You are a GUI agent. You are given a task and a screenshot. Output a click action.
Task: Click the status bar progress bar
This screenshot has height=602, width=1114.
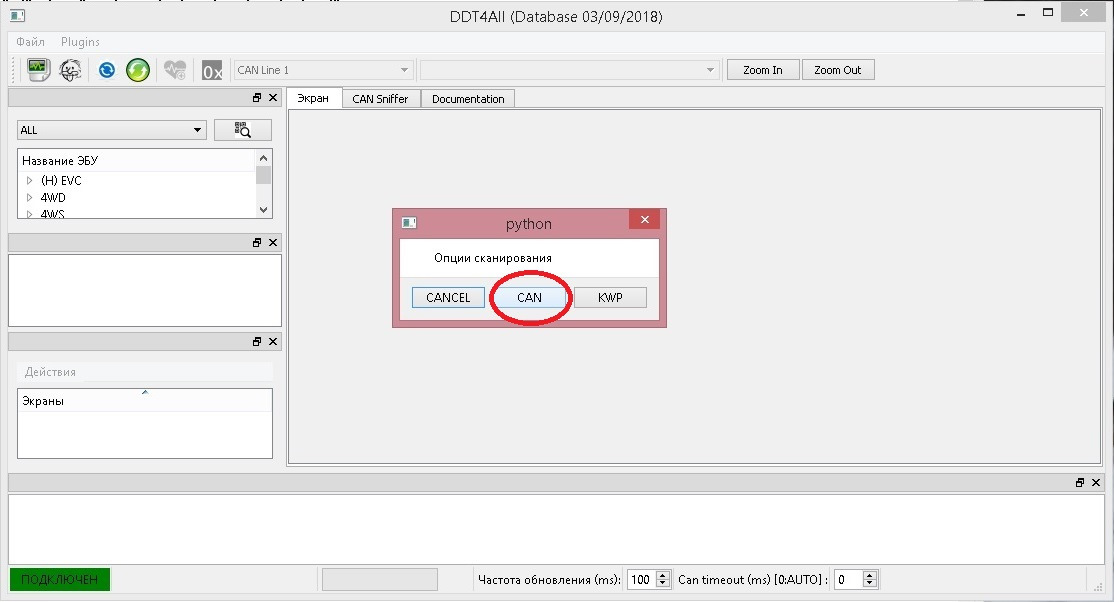(379, 579)
